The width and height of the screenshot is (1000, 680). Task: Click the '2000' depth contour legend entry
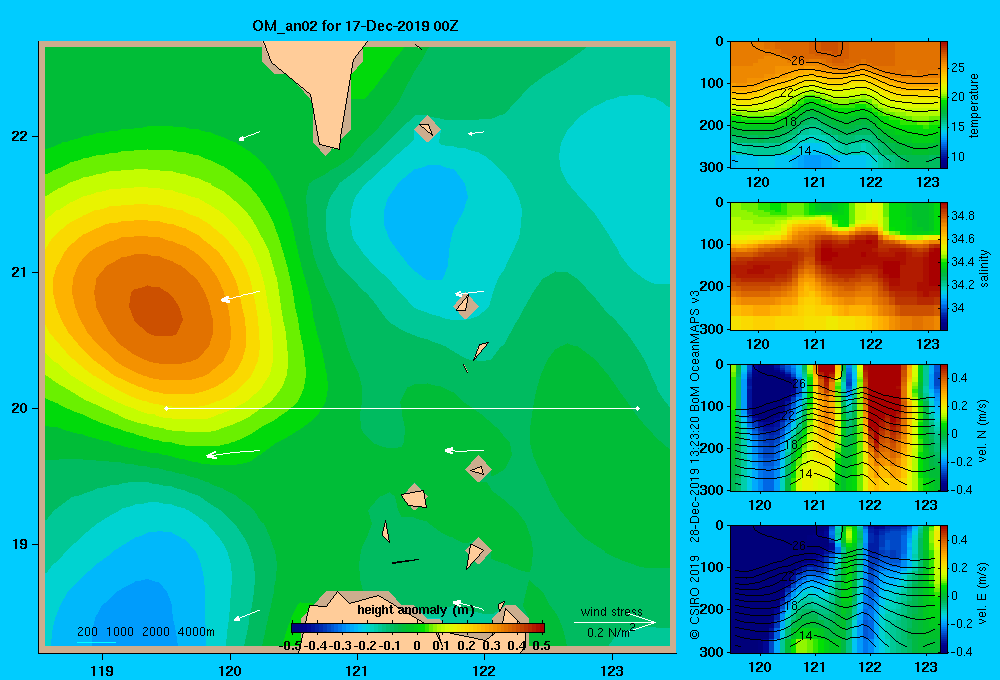pos(156,632)
